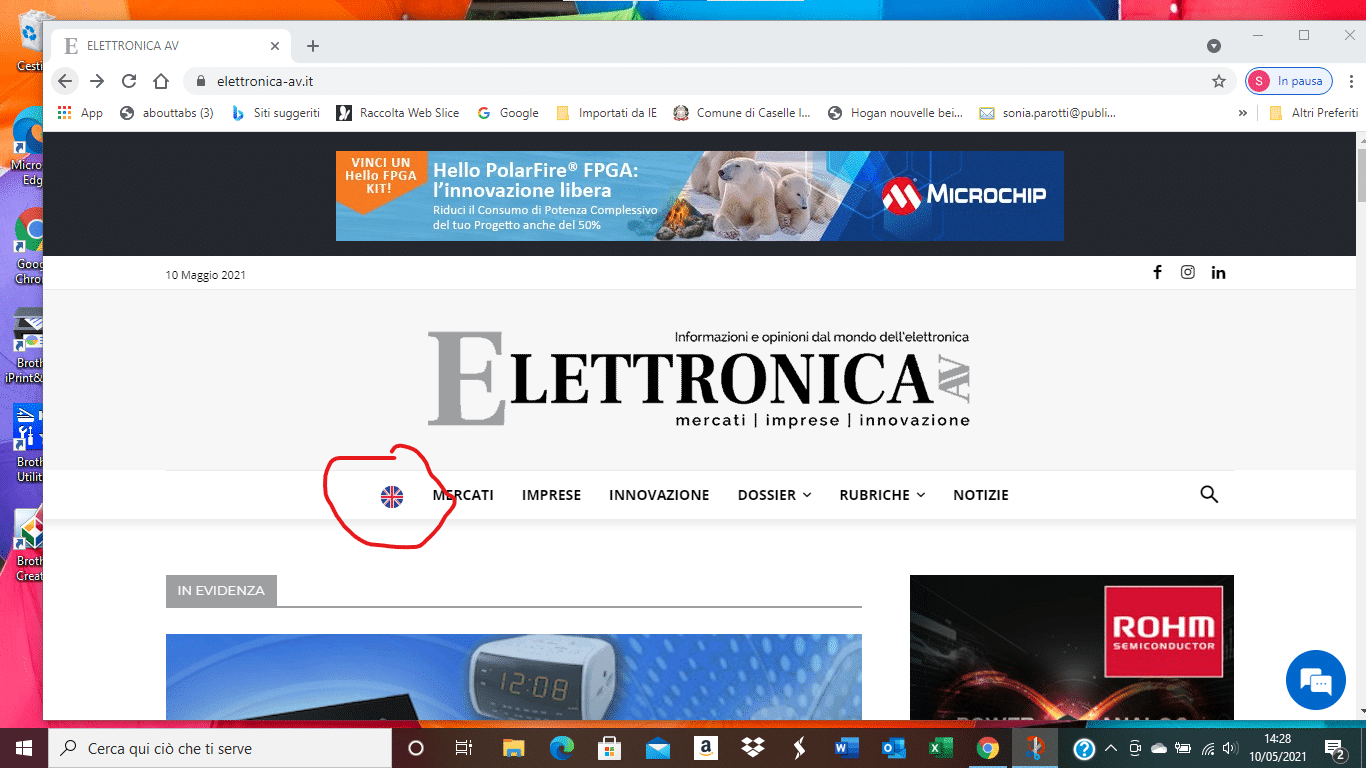Screen dimensions: 1366x768
Task: Click the IN EVIDENZA section label
Action: (x=221, y=590)
